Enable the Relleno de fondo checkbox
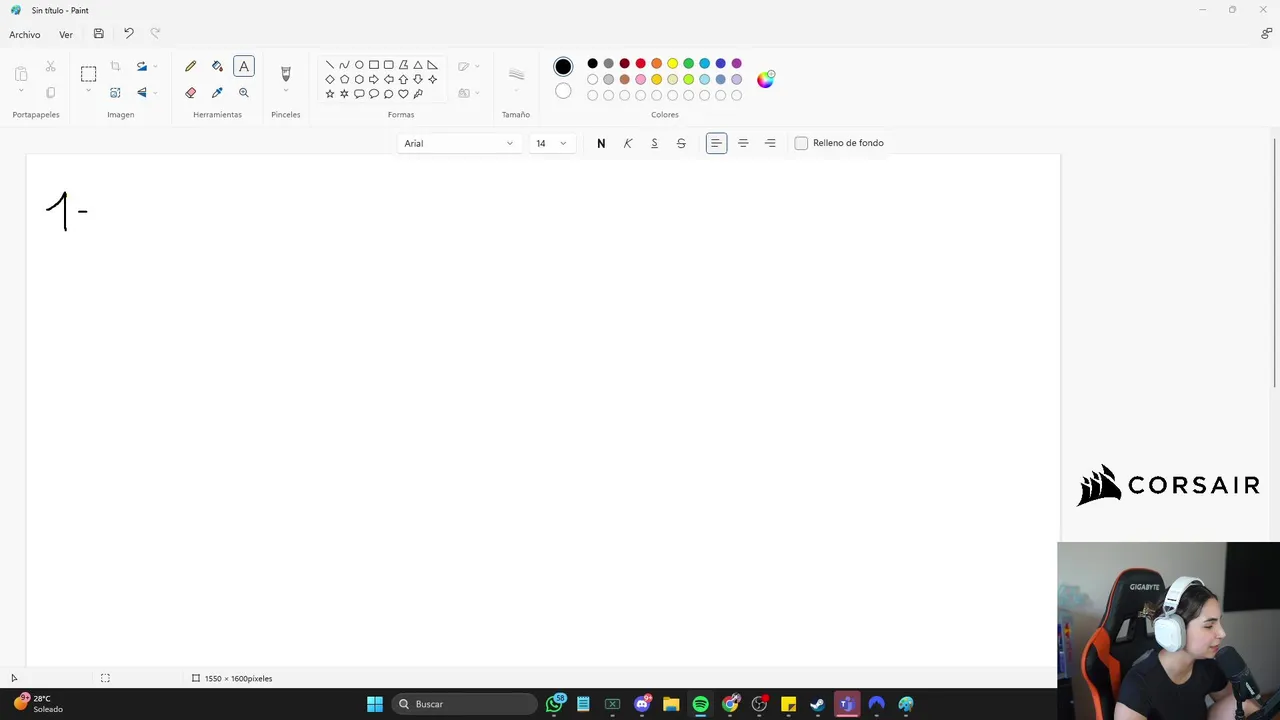Viewport: 1280px width, 720px height. 801,143
